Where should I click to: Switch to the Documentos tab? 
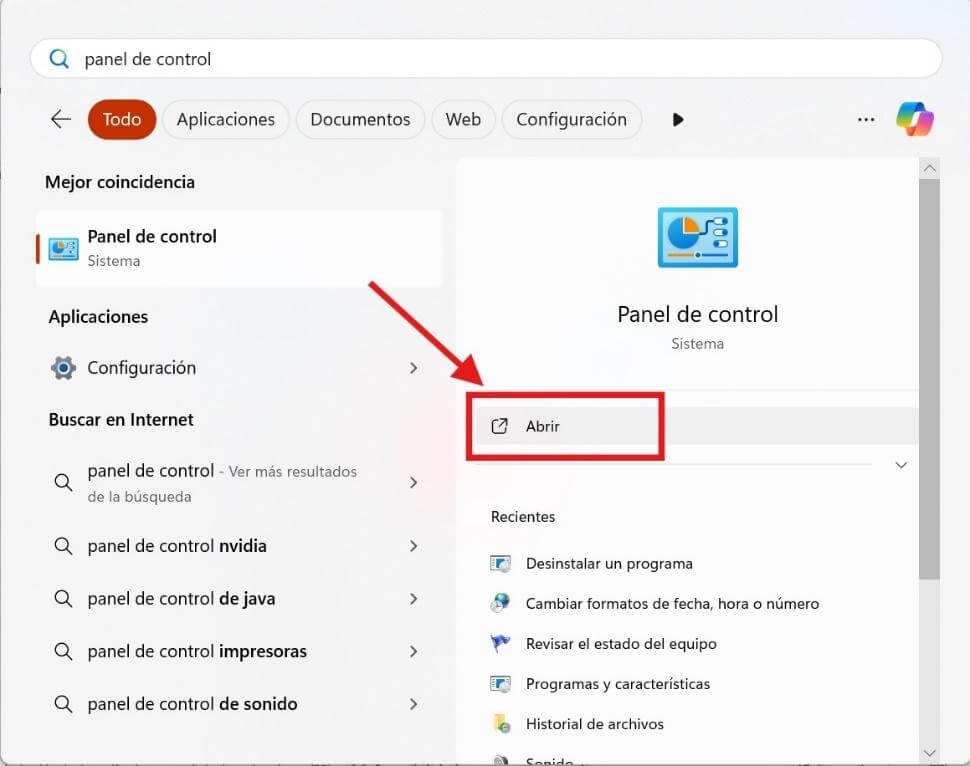pyautogui.click(x=359, y=118)
